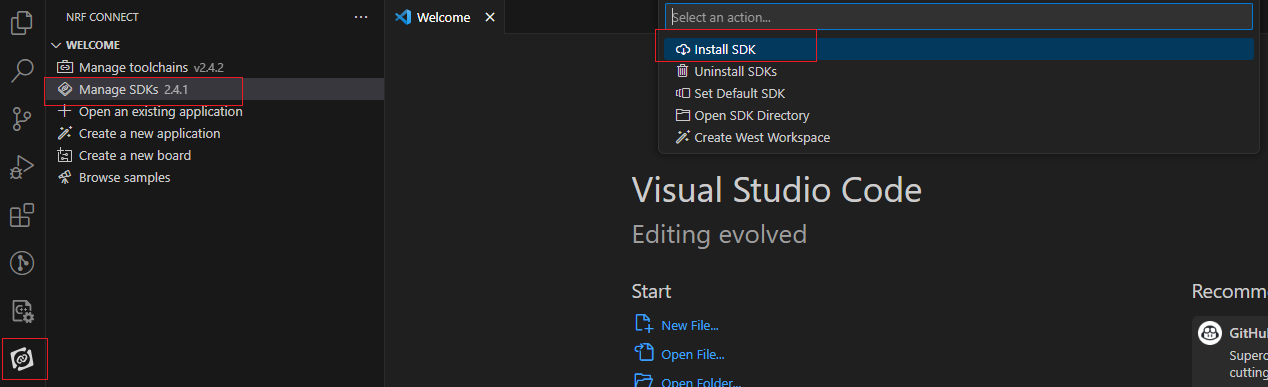
Task: Click the GitHub Copilot icon under Recommended
Action: pos(1209,334)
